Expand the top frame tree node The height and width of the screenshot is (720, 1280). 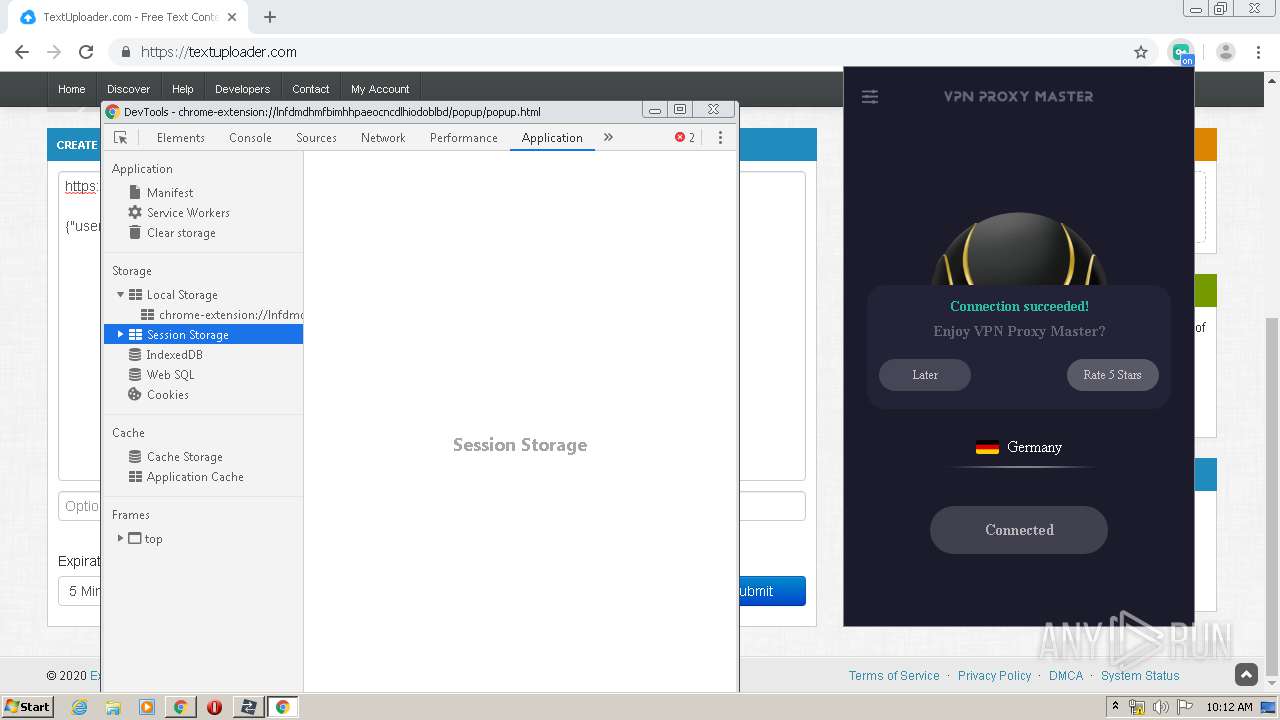point(121,539)
